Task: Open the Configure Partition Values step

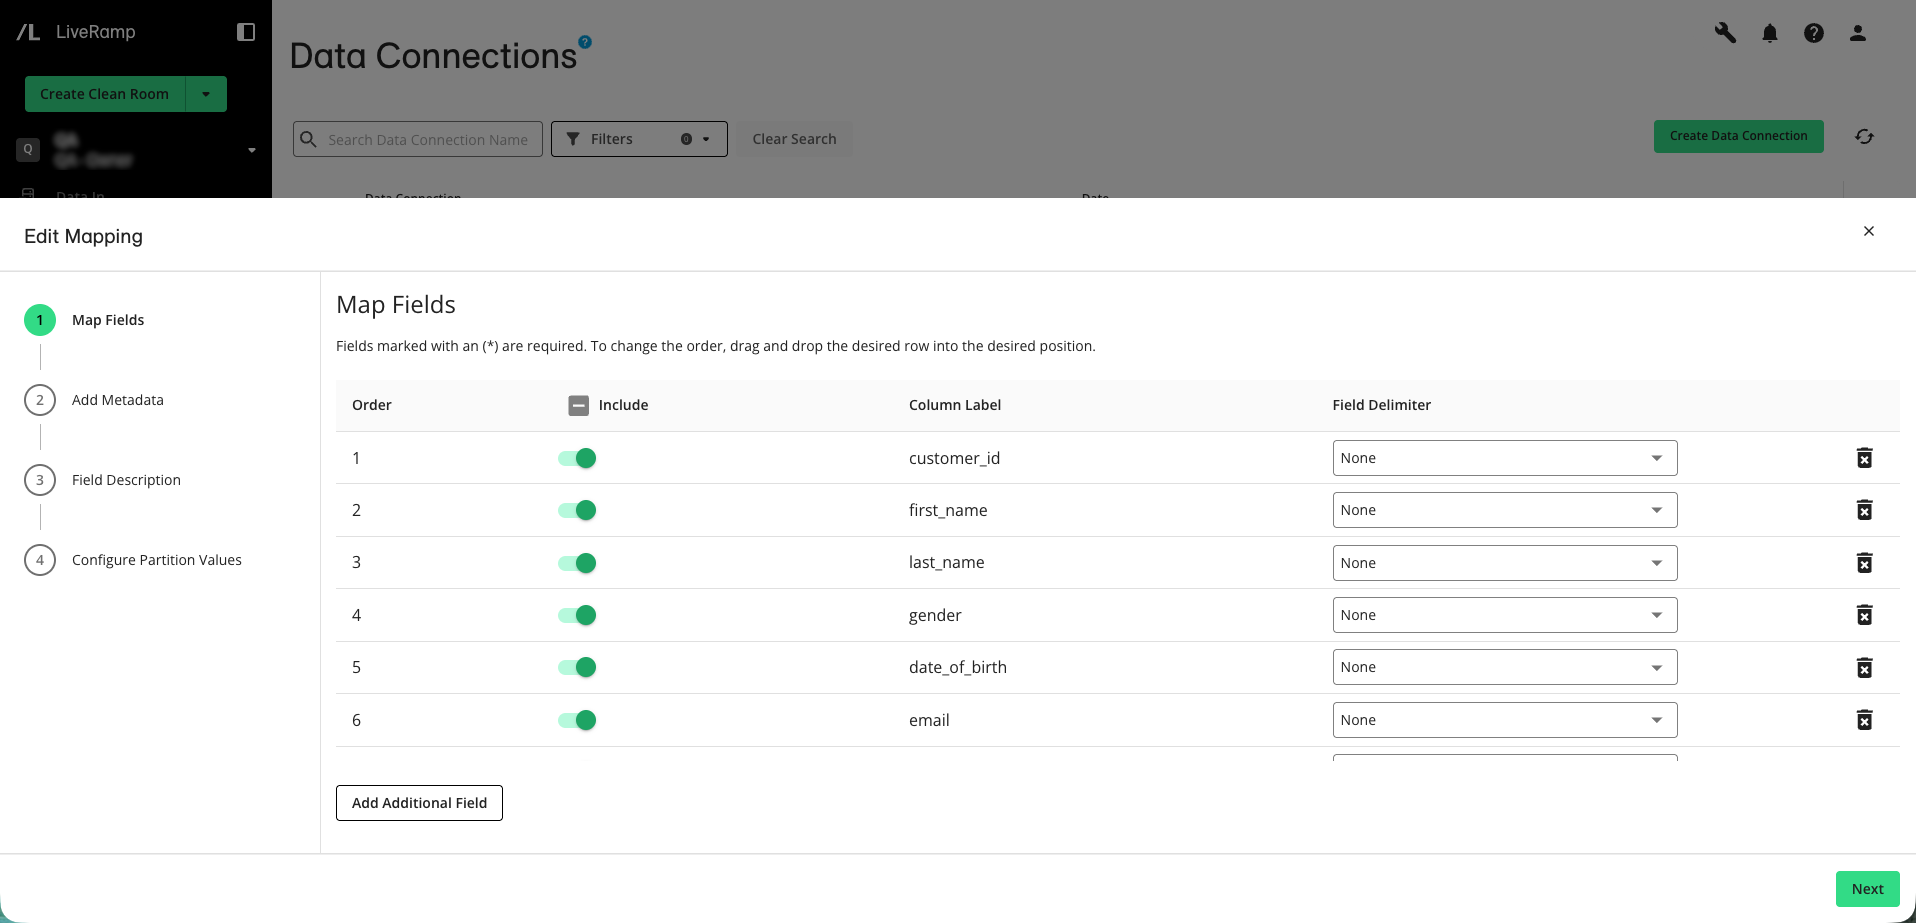Action: point(156,560)
